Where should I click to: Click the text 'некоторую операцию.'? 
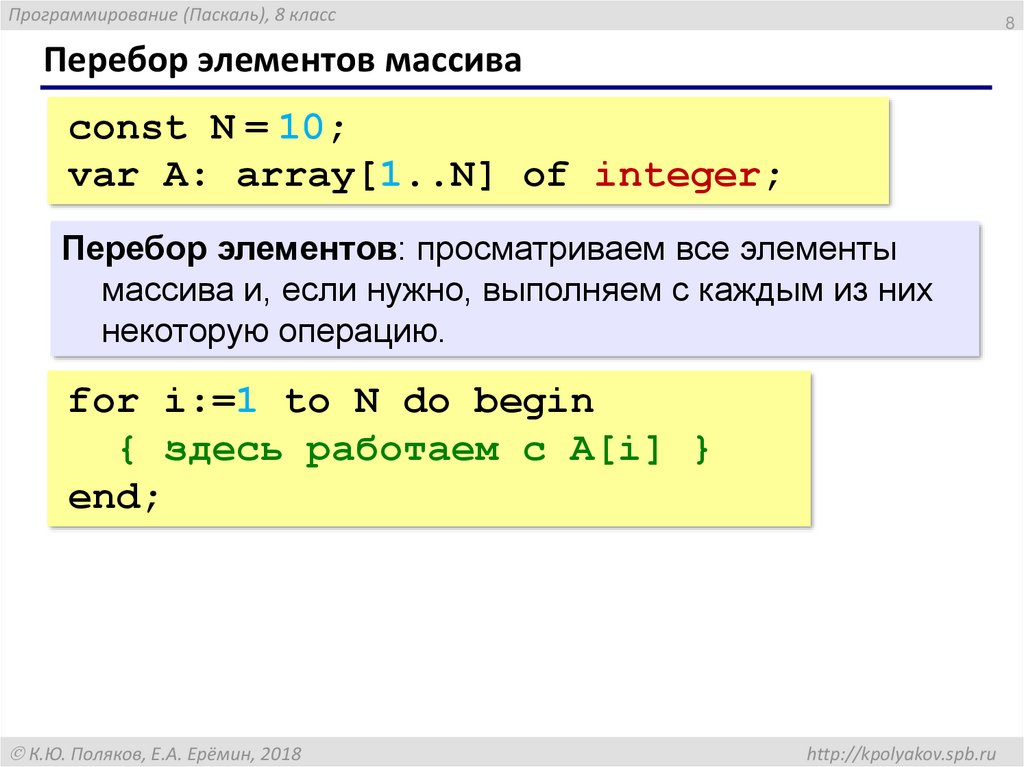(x=273, y=331)
